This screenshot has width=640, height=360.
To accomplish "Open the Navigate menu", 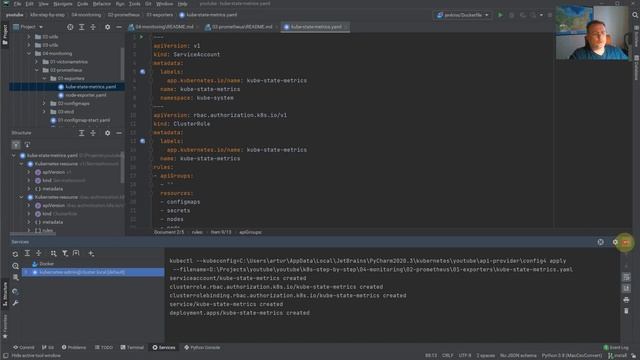I will (63, 4).
